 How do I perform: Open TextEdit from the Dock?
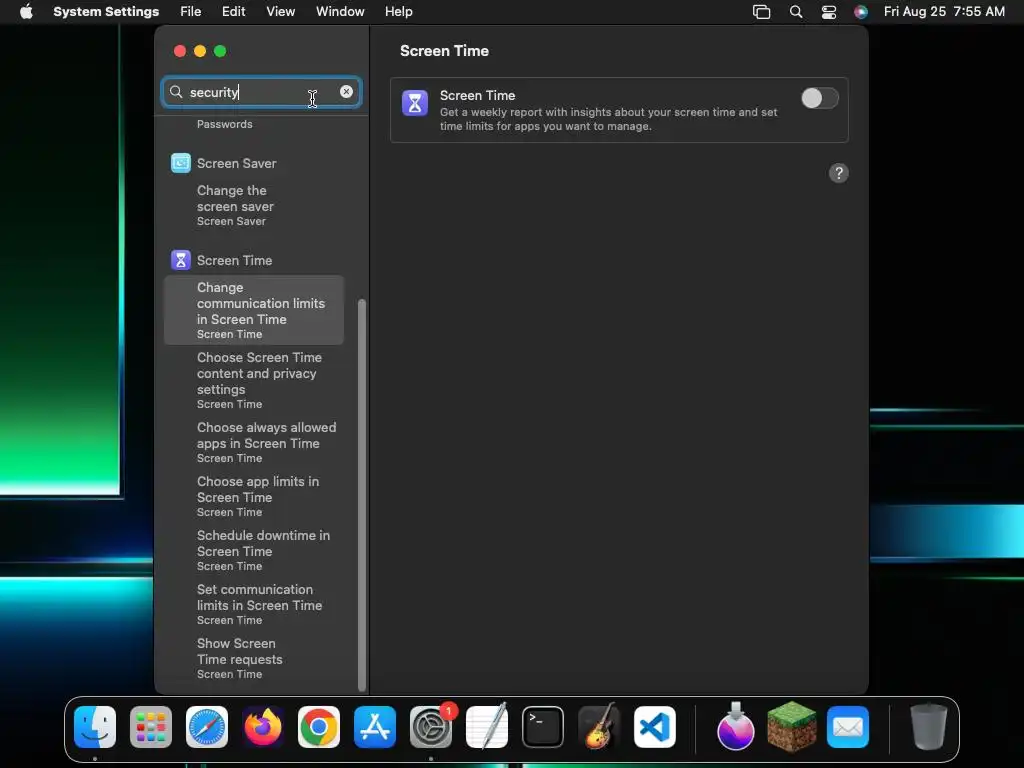[x=487, y=726]
